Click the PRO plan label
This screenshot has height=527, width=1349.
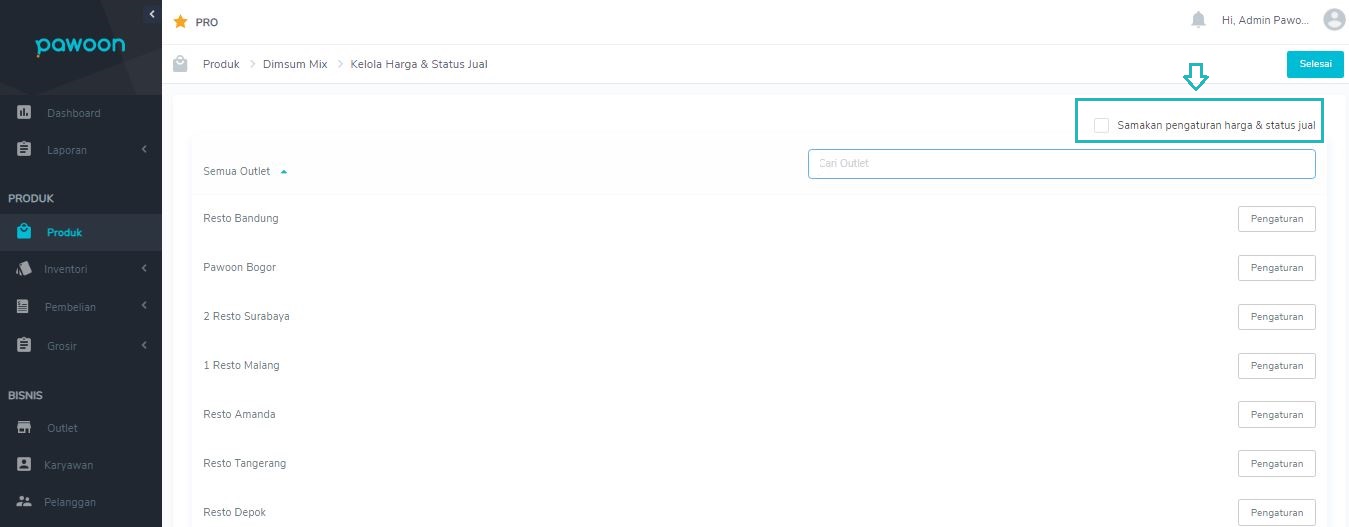(x=207, y=22)
